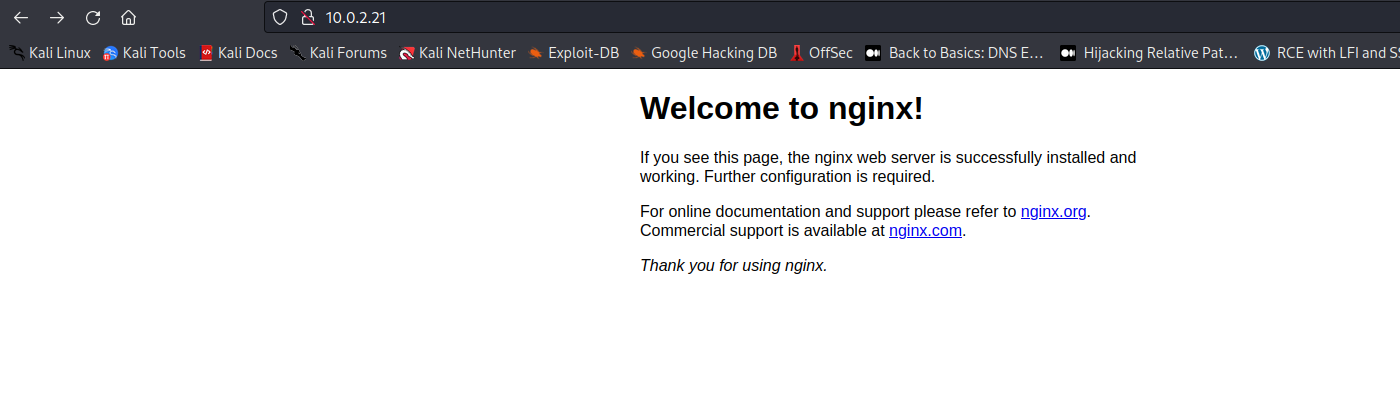Follow the nginx.org documentation link
1400x412 pixels.
pyautogui.click(x=1053, y=212)
